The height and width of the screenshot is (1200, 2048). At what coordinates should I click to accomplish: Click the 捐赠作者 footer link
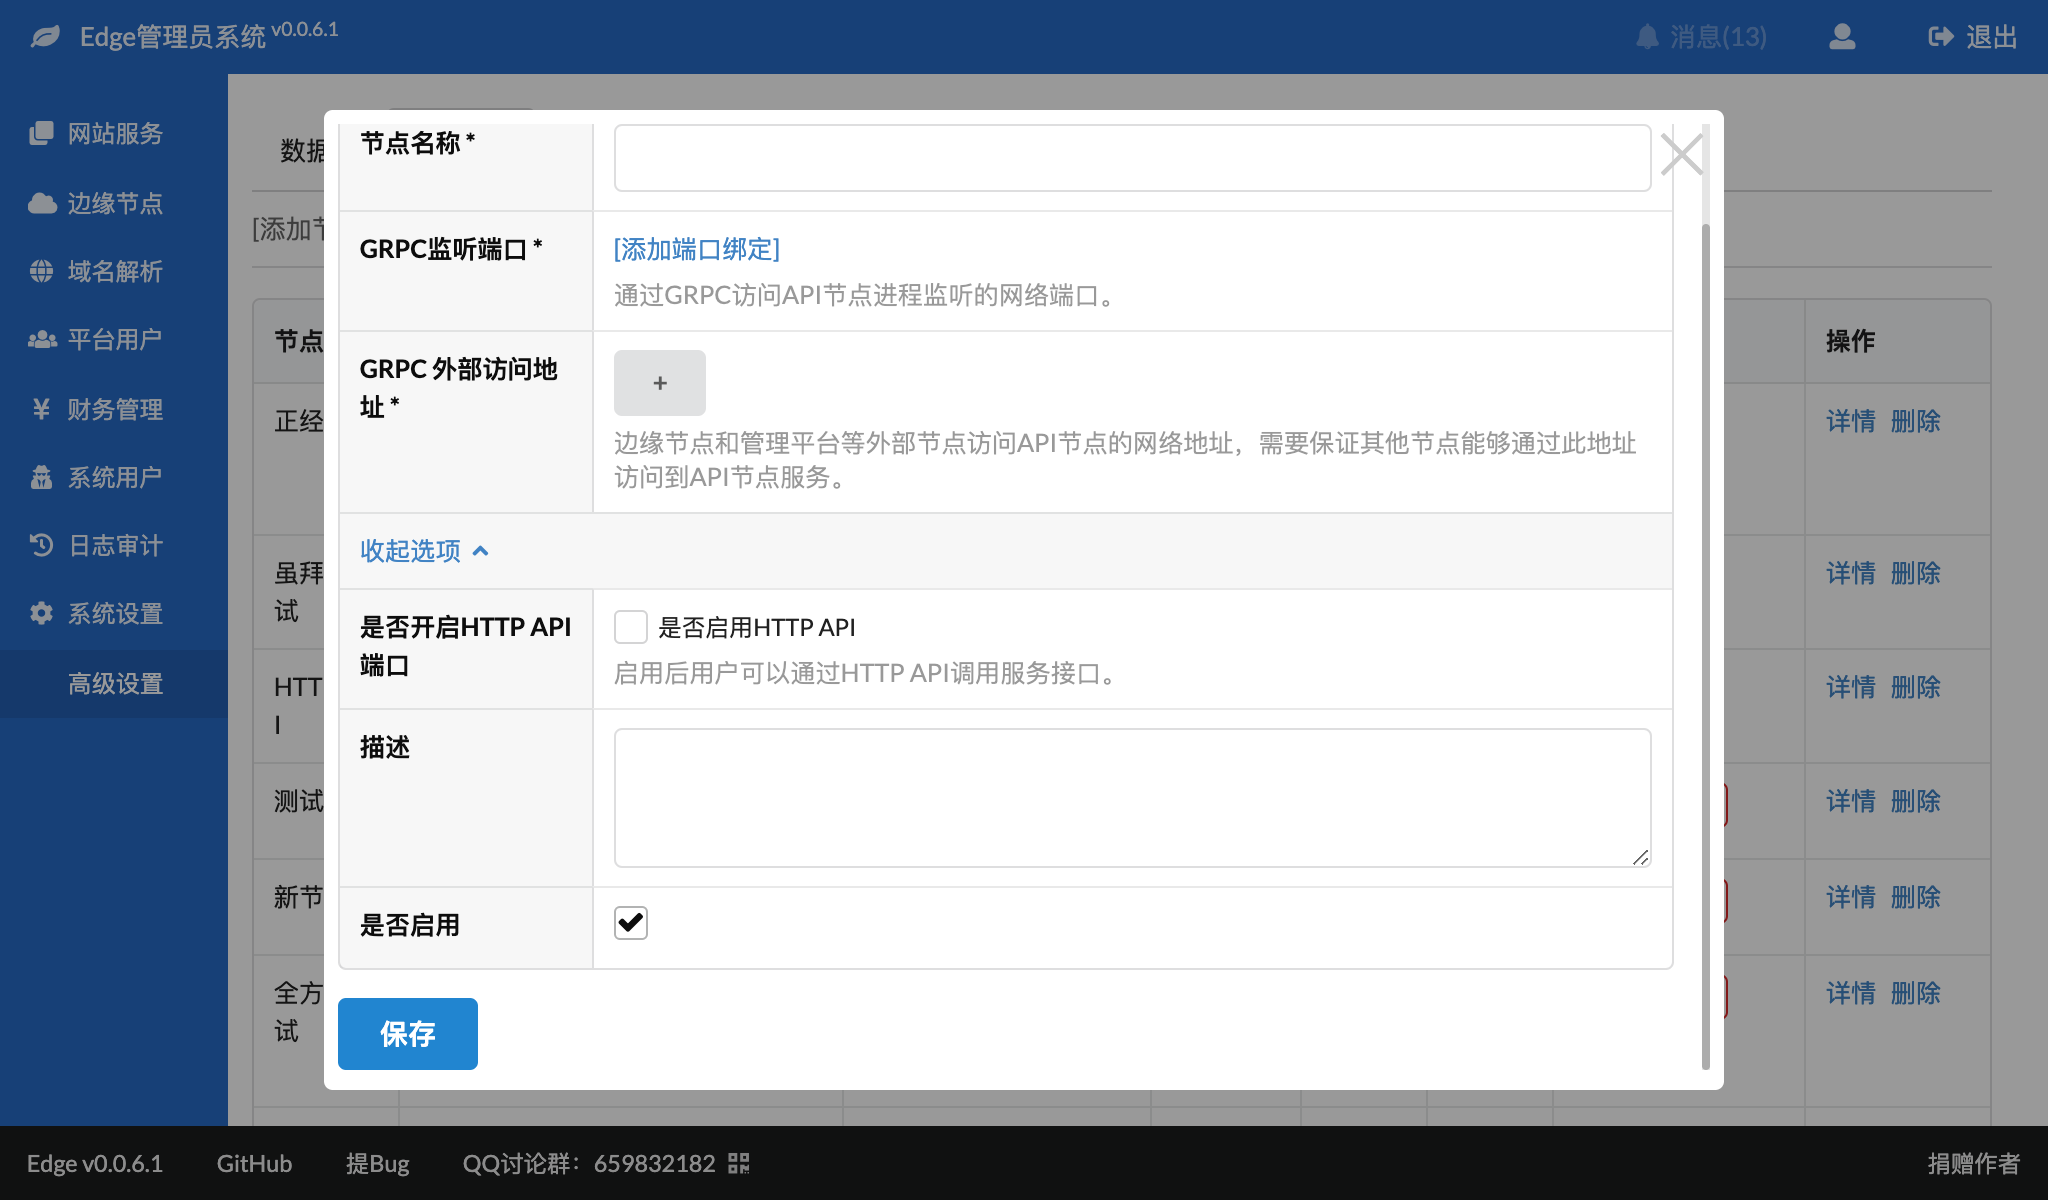(1974, 1163)
